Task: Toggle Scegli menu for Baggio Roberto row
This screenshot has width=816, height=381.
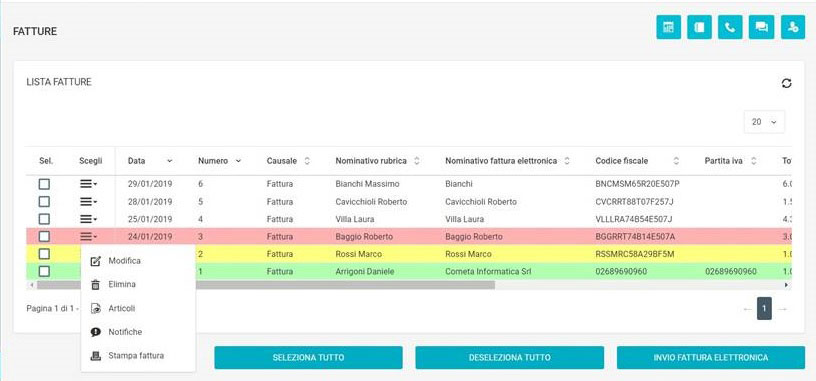Action: click(x=88, y=237)
